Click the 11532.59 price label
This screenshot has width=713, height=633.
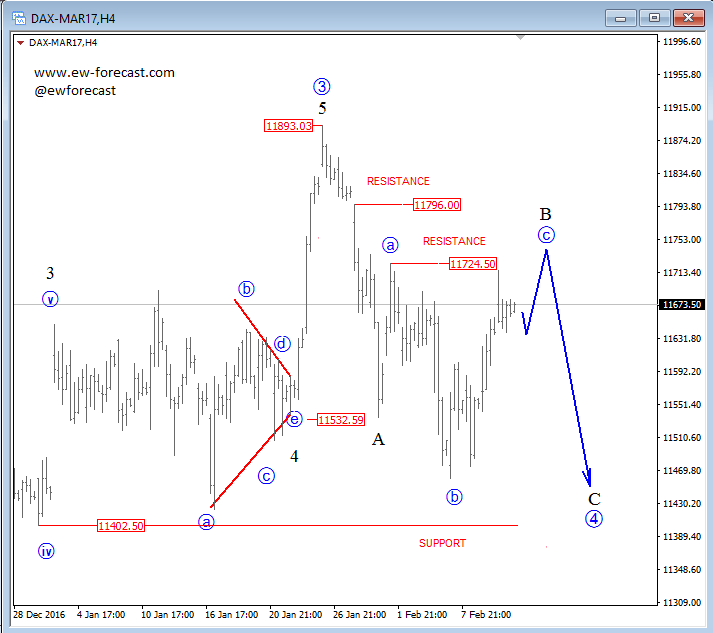[340, 420]
